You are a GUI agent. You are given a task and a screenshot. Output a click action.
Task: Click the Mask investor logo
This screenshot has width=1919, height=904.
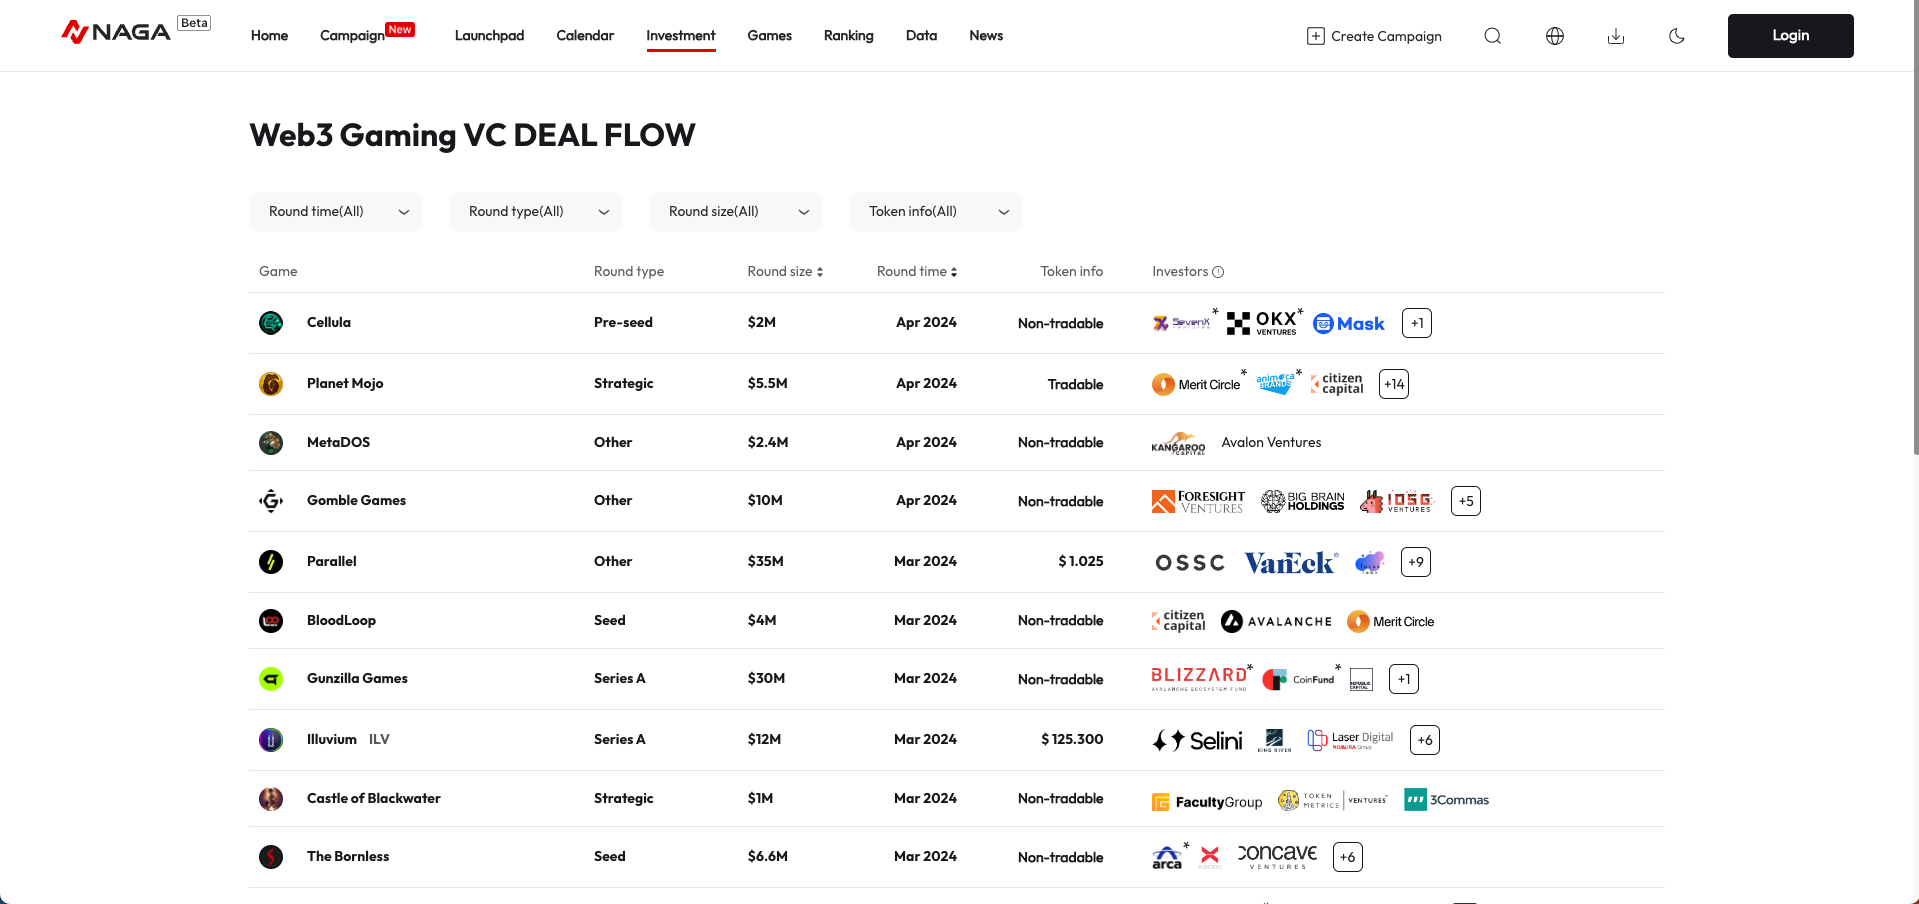[x=1348, y=323]
